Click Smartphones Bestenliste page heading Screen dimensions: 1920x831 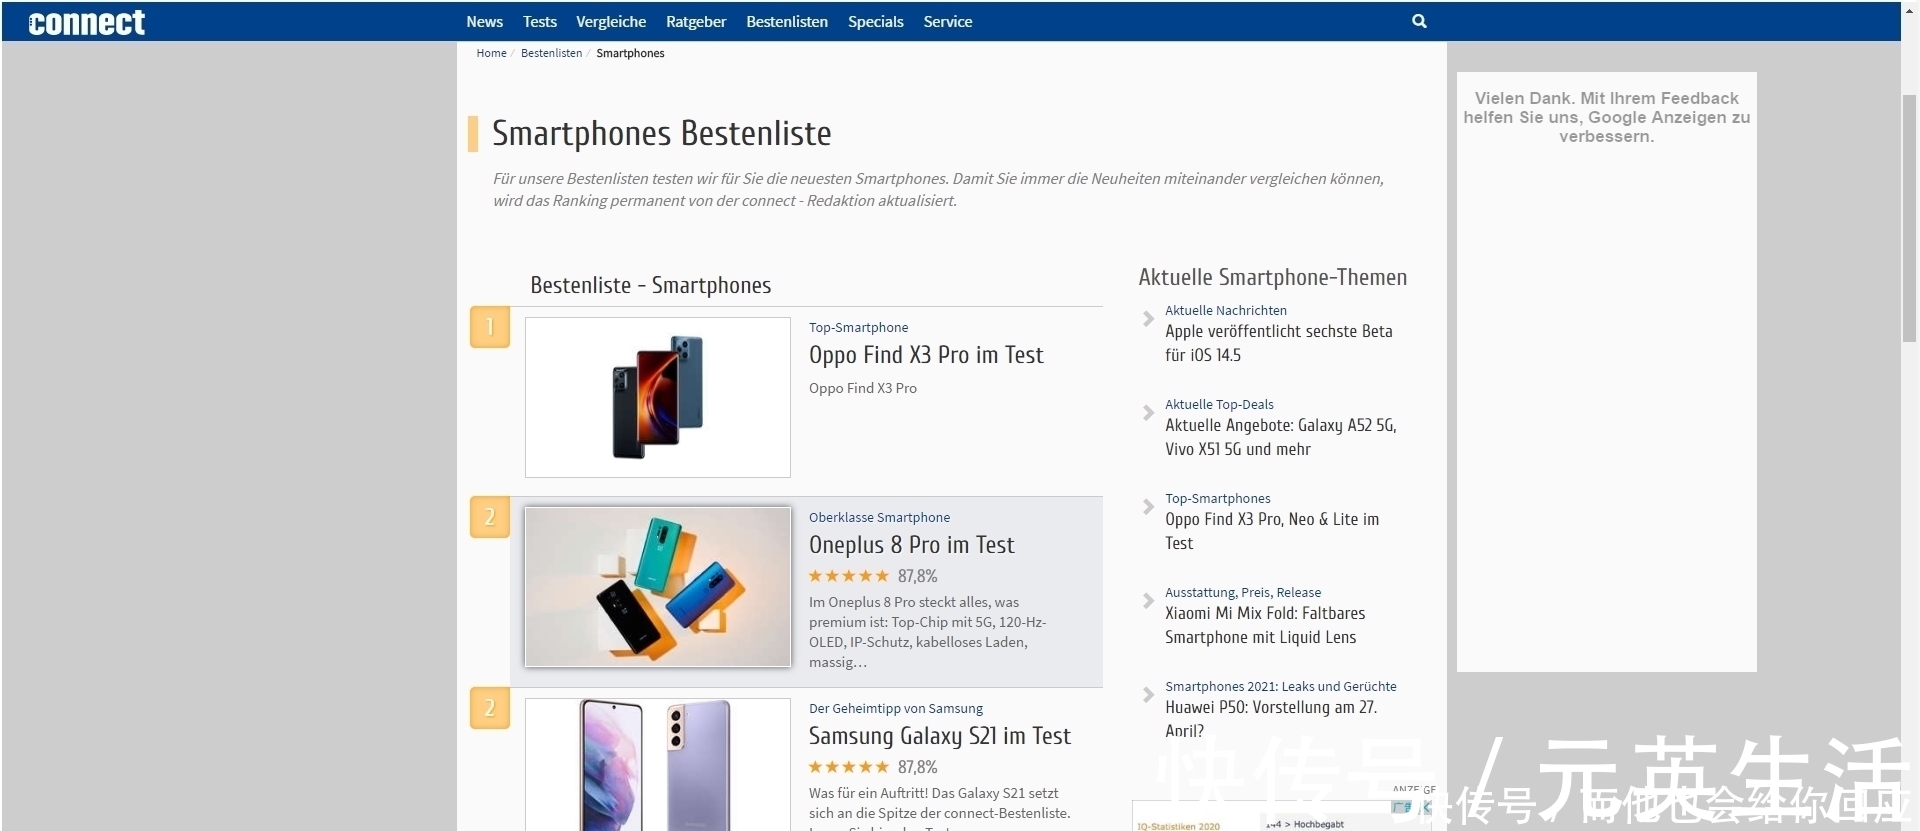(662, 133)
